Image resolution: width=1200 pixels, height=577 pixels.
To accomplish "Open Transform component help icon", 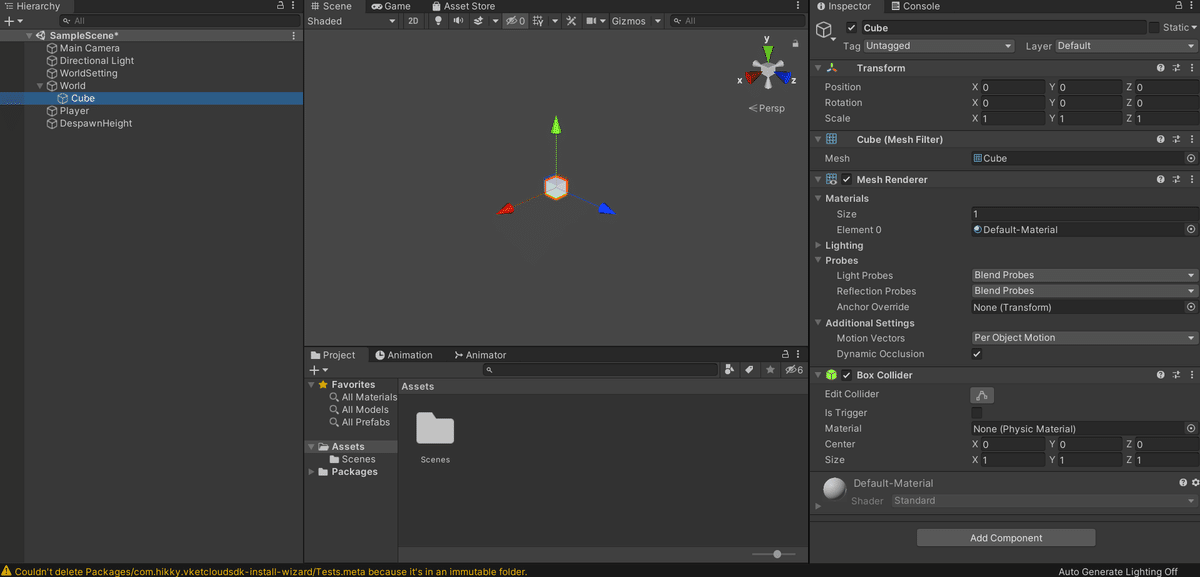I will [x=1160, y=68].
